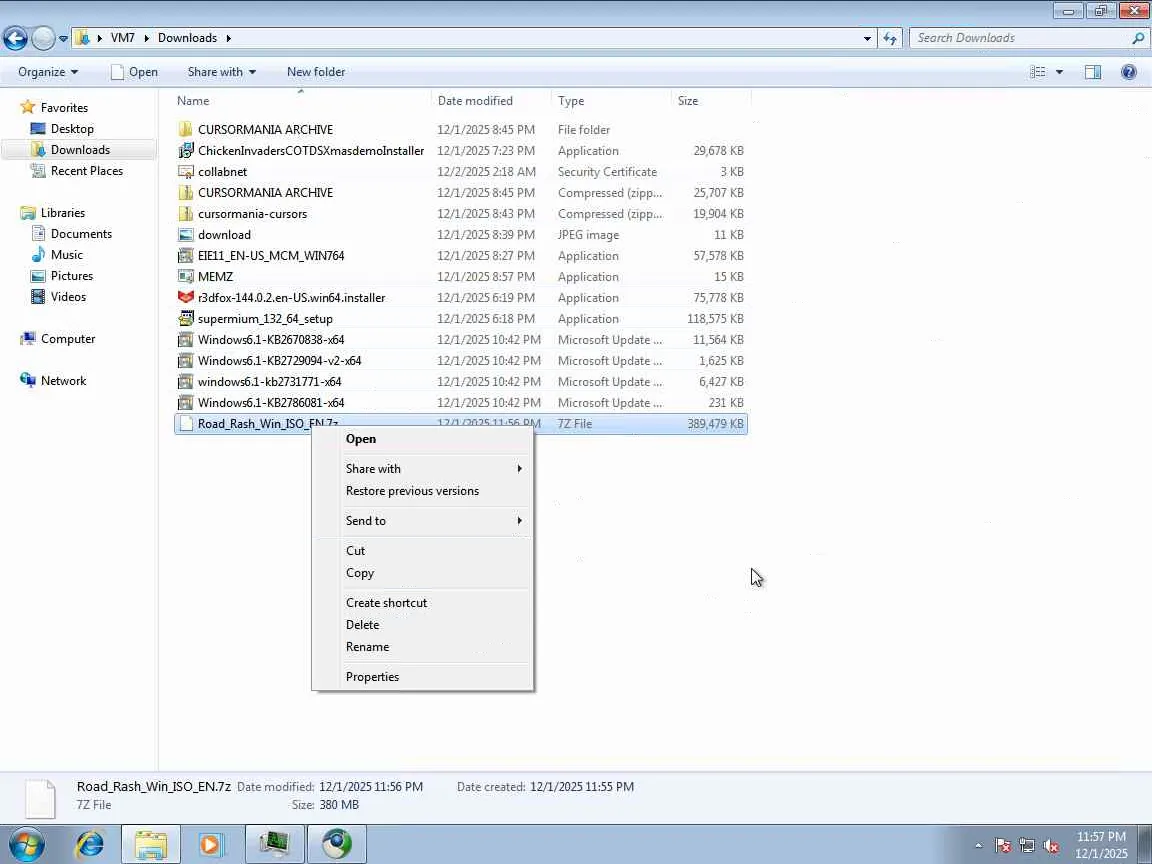
Task: Select the Windows6.1-KB2729094-v2-x64 update icon
Action: click(x=186, y=361)
